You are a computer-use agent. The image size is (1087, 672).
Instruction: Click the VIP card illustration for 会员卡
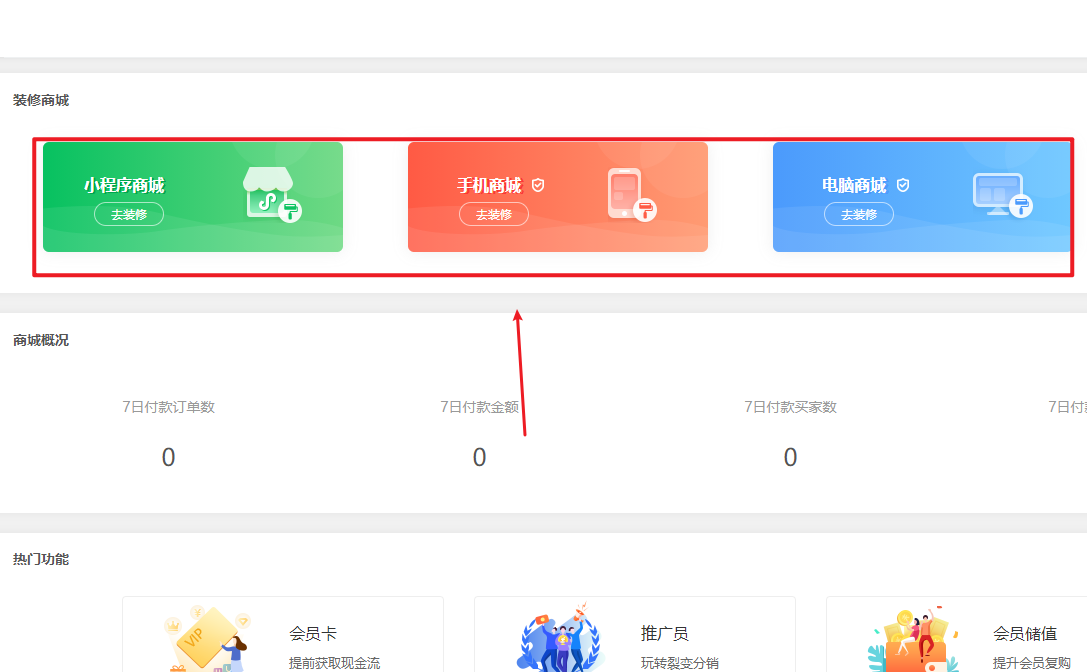coord(205,640)
